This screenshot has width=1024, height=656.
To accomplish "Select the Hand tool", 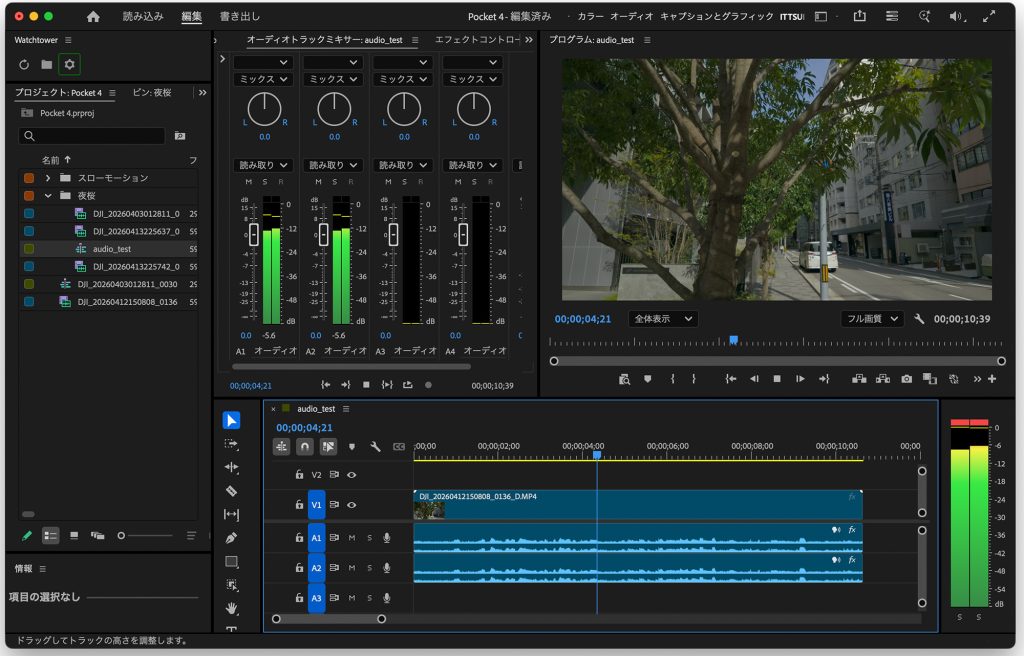I will coord(231,608).
